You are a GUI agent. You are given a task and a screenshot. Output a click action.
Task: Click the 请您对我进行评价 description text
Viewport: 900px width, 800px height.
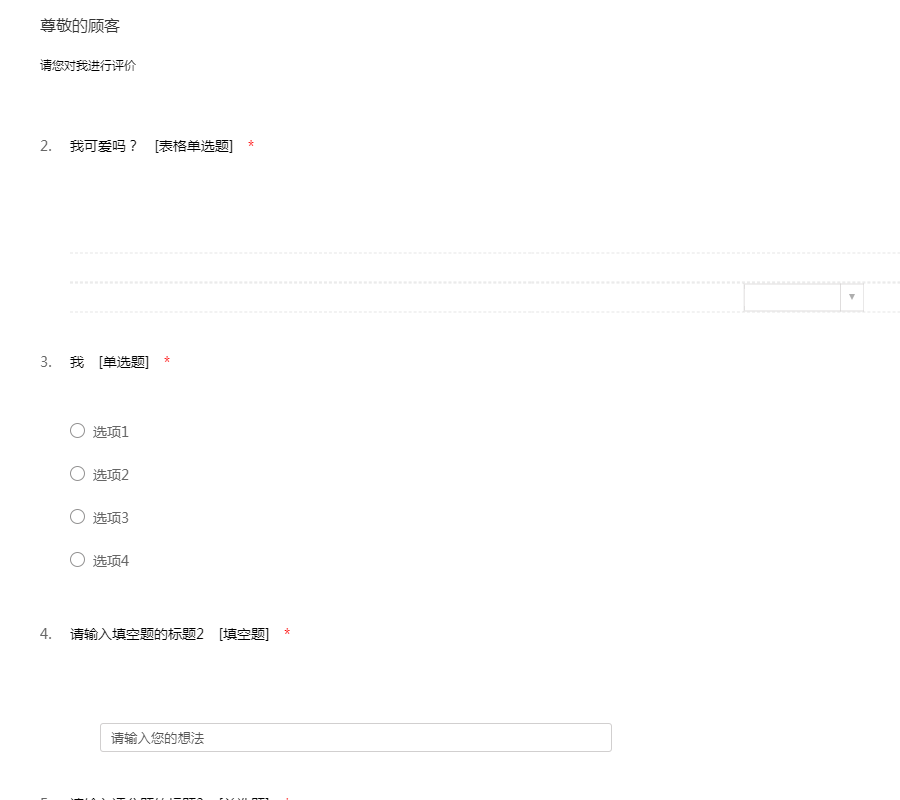[88, 66]
